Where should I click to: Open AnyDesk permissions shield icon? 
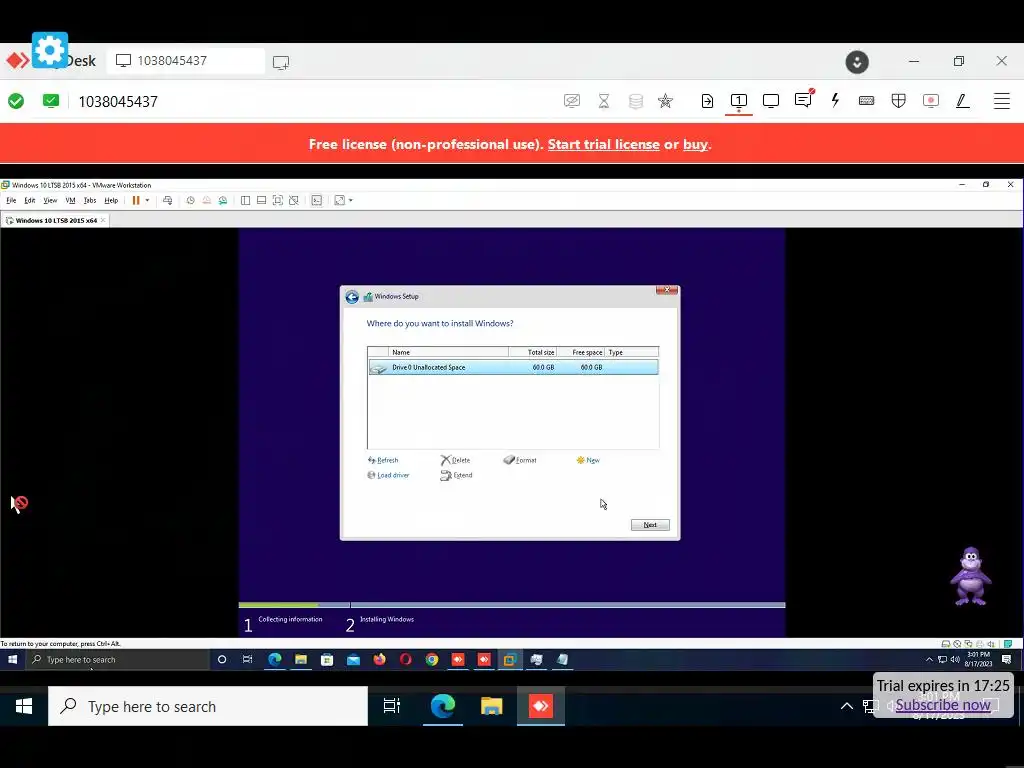point(899,101)
